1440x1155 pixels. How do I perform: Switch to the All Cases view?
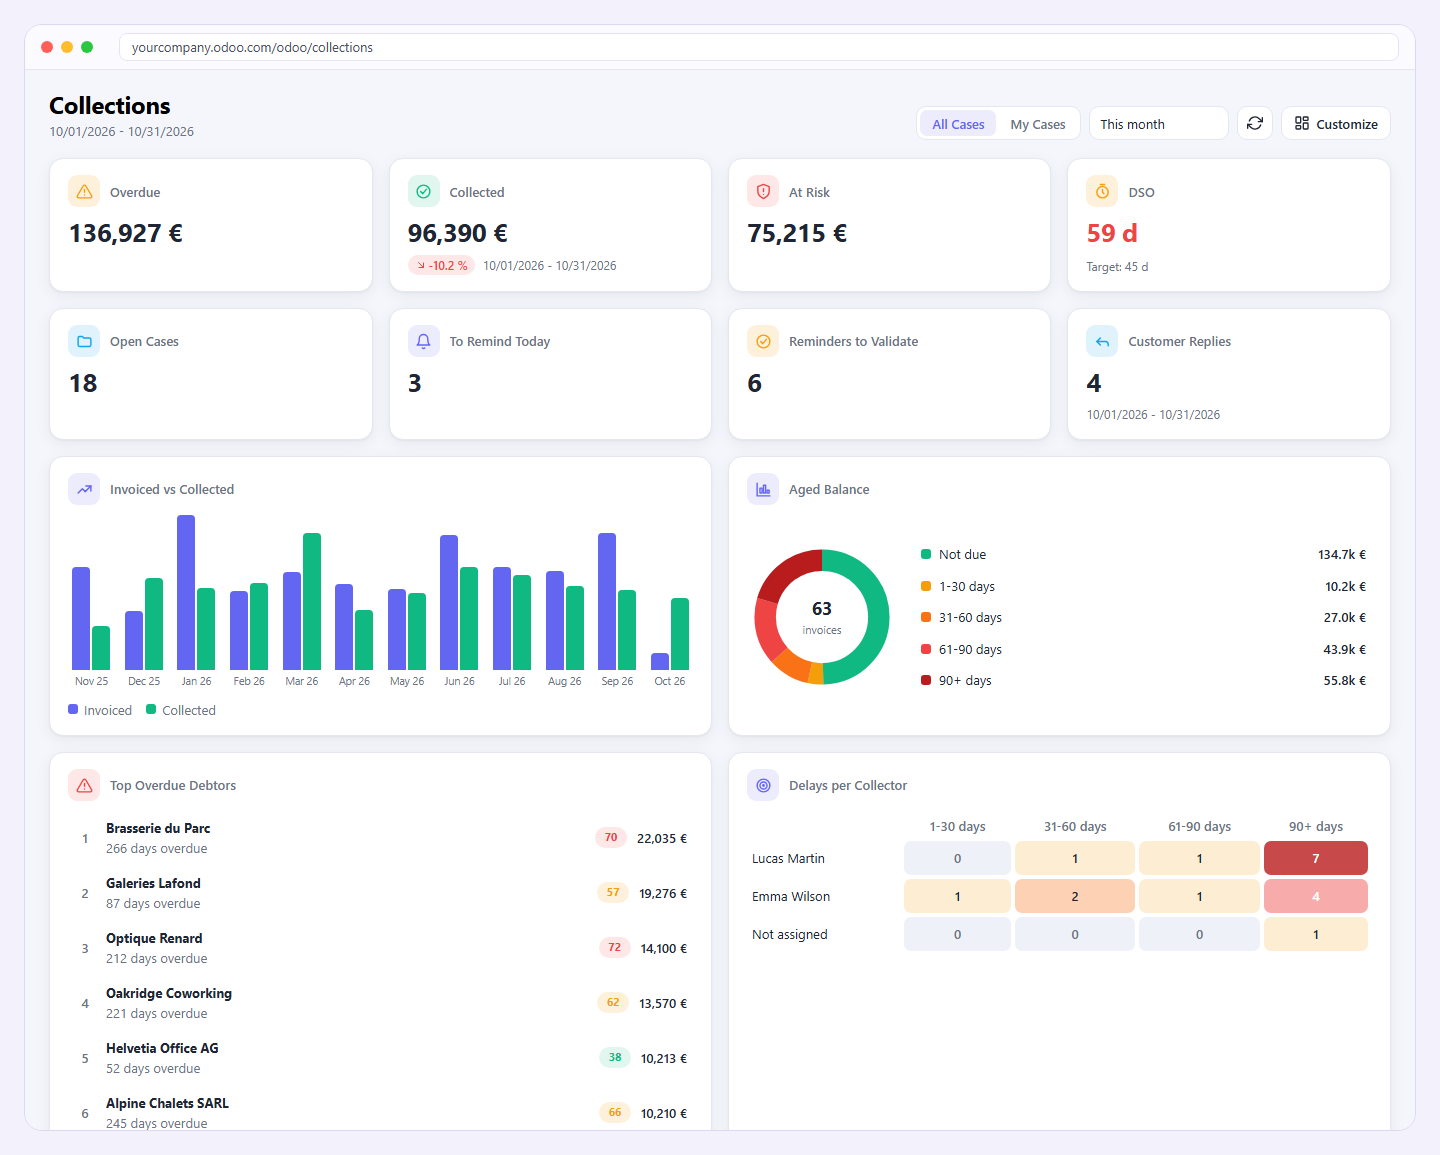pos(958,124)
